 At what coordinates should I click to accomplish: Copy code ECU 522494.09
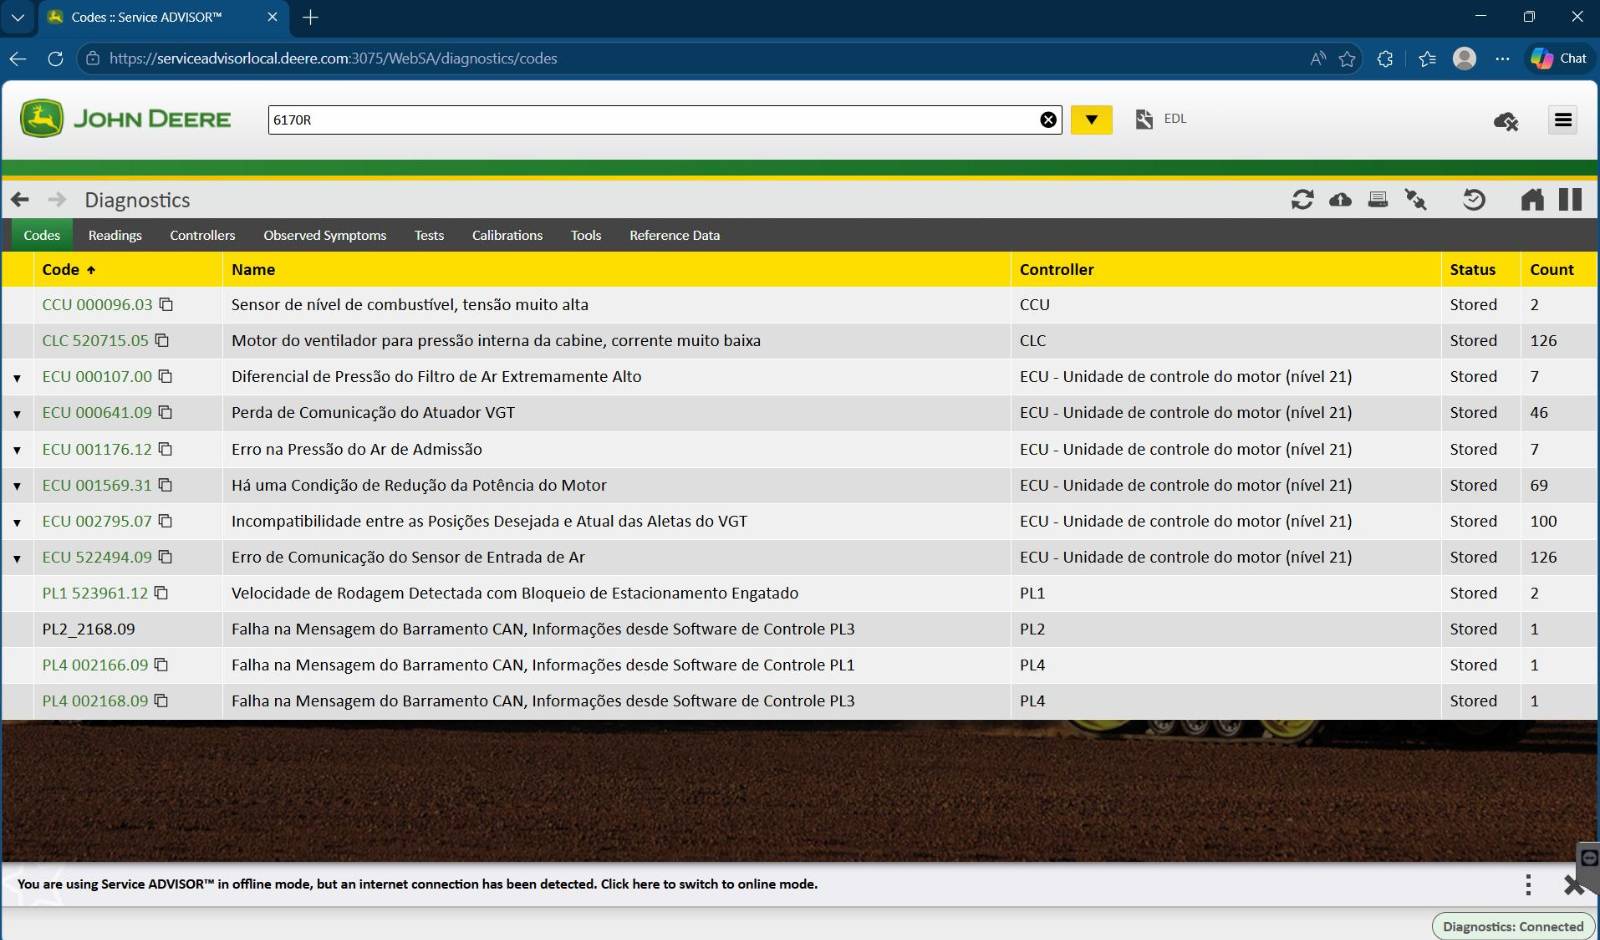point(166,557)
